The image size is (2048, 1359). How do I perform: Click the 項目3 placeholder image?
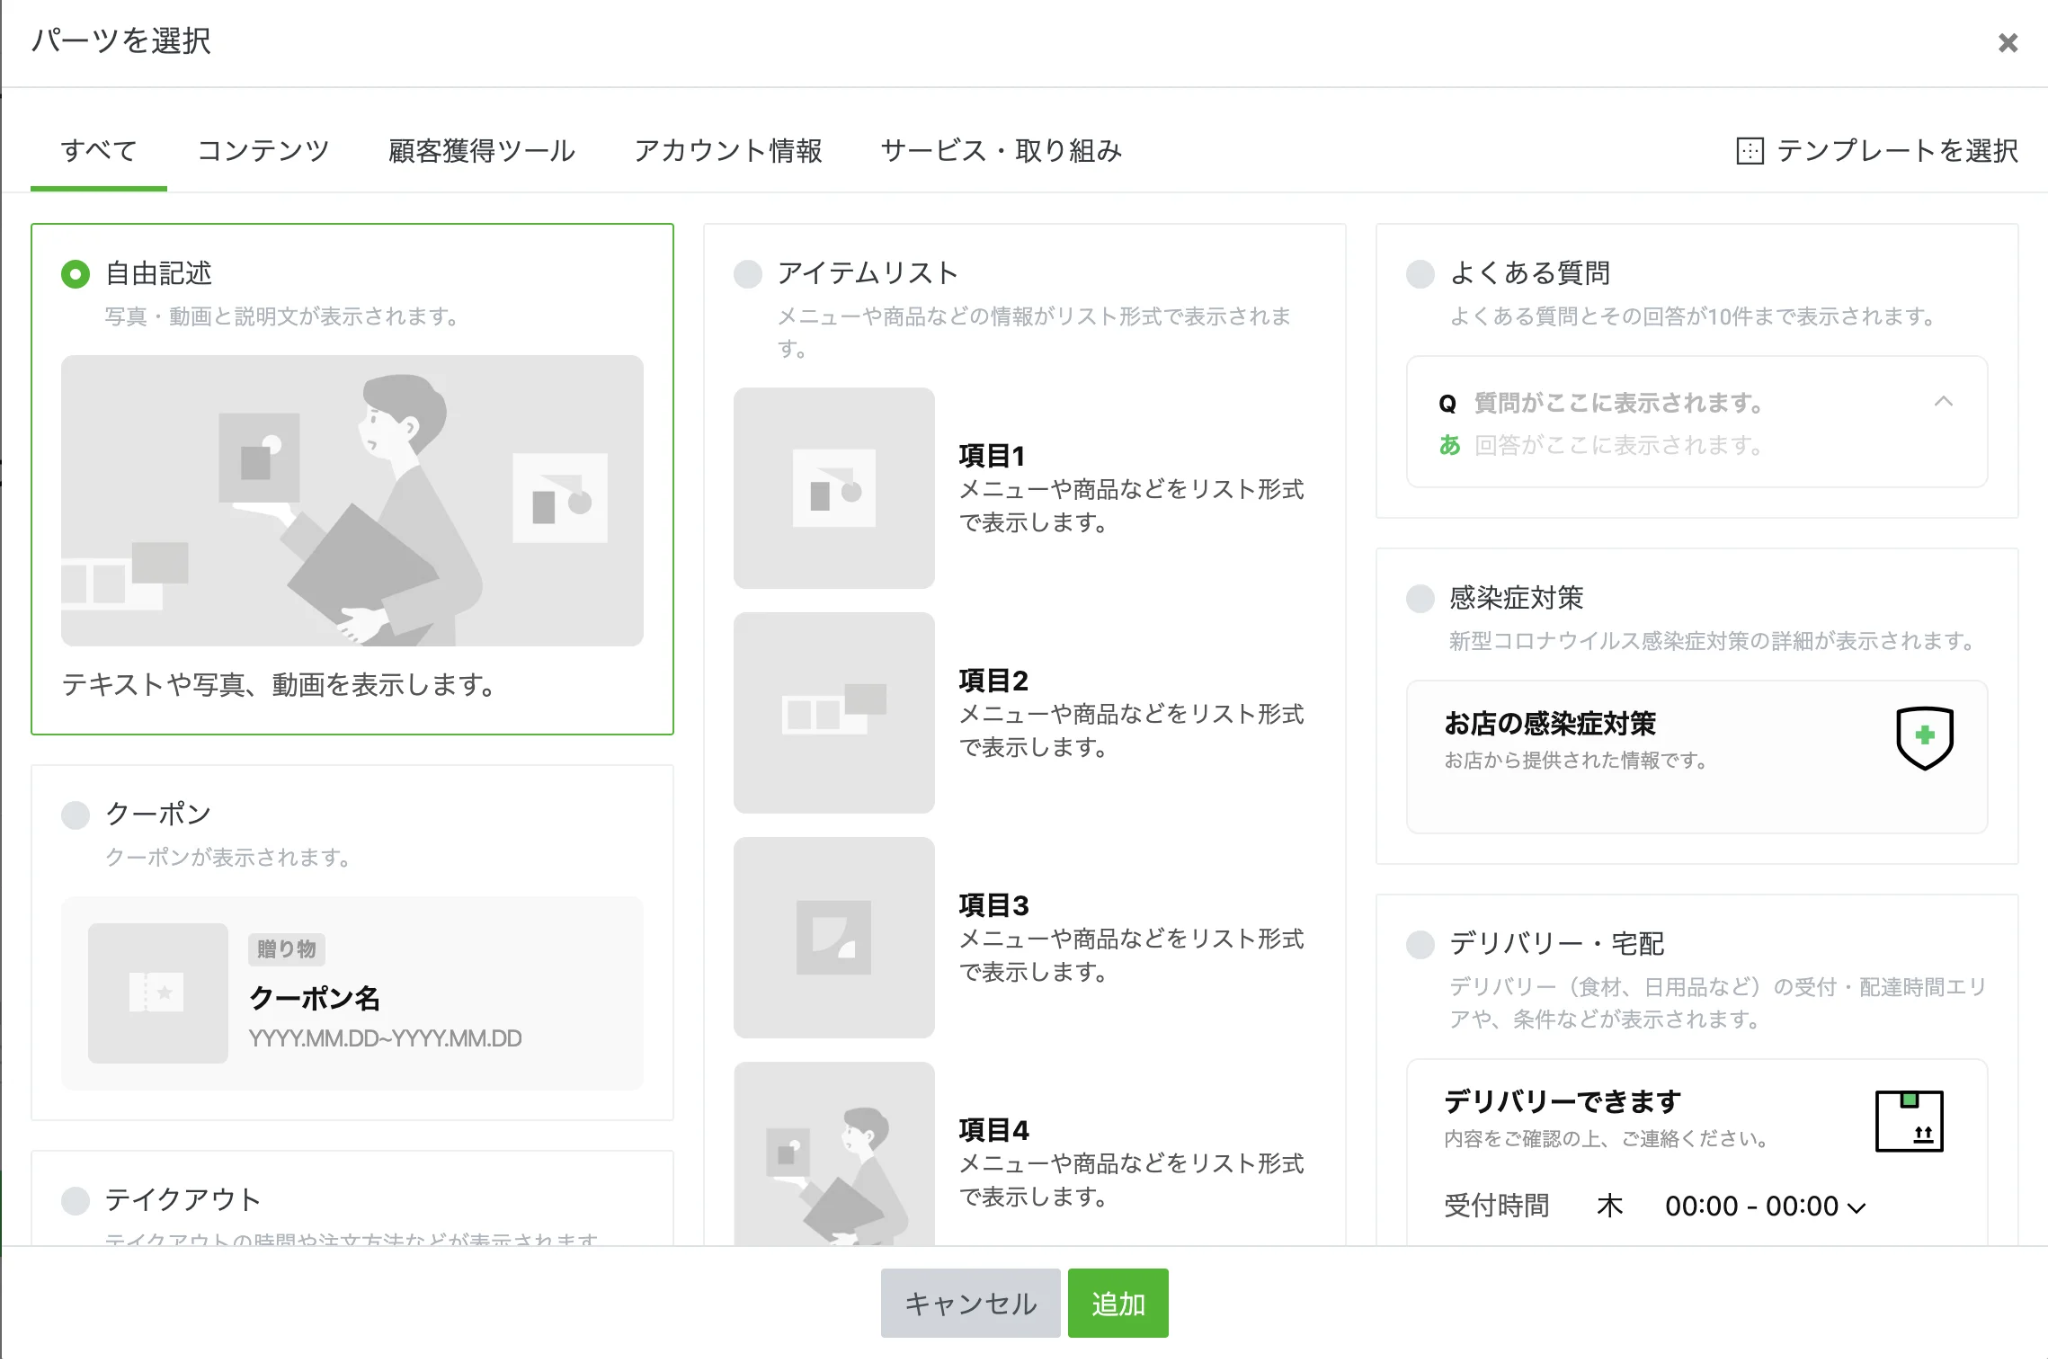pyautogui.click(x=834, y=937)
